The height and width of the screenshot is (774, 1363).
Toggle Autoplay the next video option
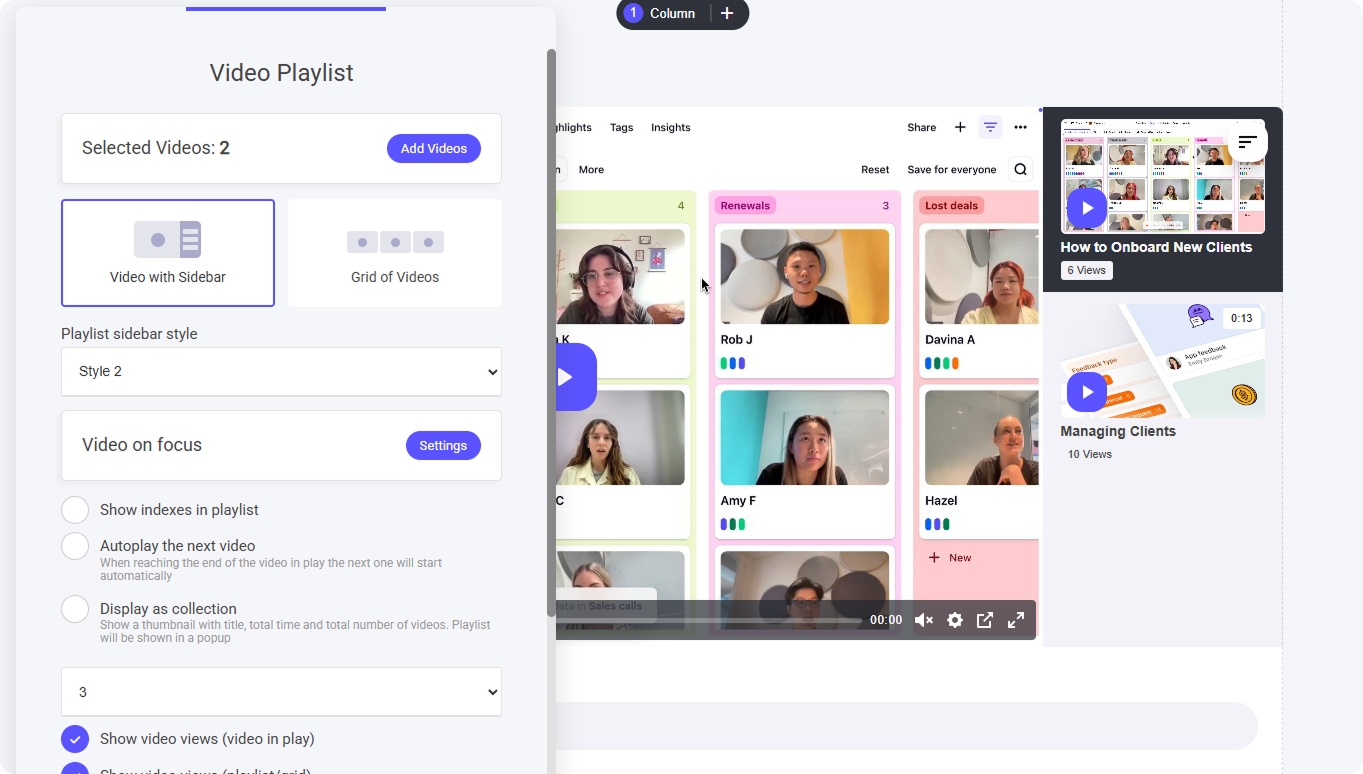75,546
